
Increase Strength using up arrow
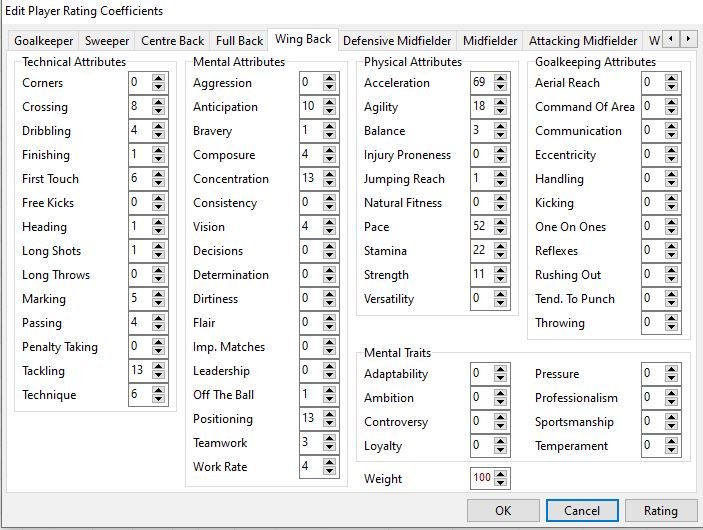coord(500,271)
